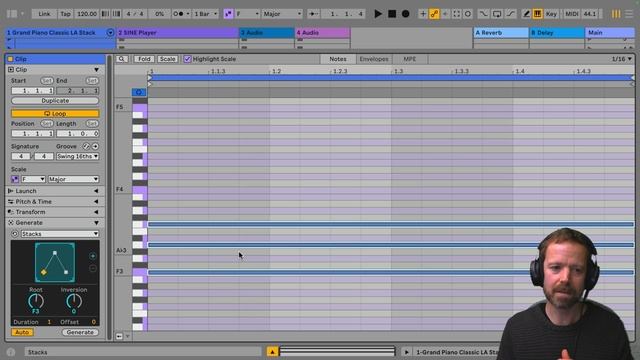640x360 pixels.
Task: Collapse the Clip section triangle
Action: [x=96, y=70]
